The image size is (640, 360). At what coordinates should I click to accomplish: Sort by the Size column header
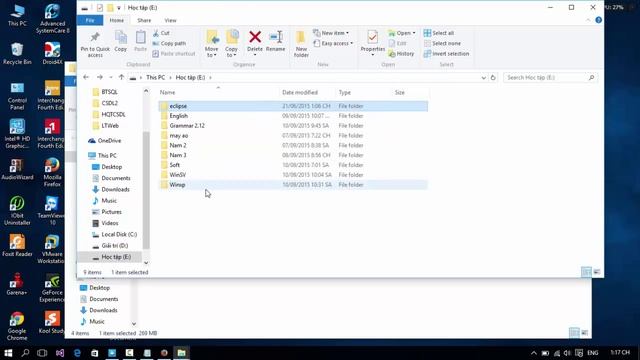coord(400,93)
